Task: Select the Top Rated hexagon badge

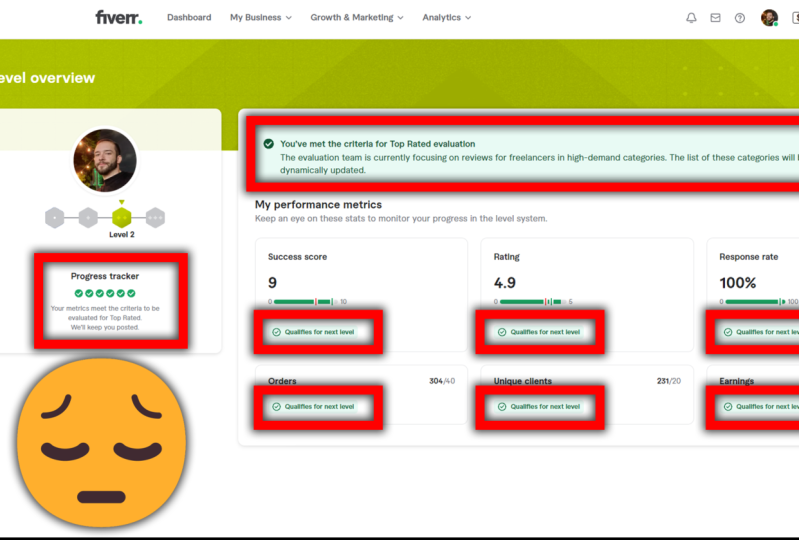Action: [155, 218]
